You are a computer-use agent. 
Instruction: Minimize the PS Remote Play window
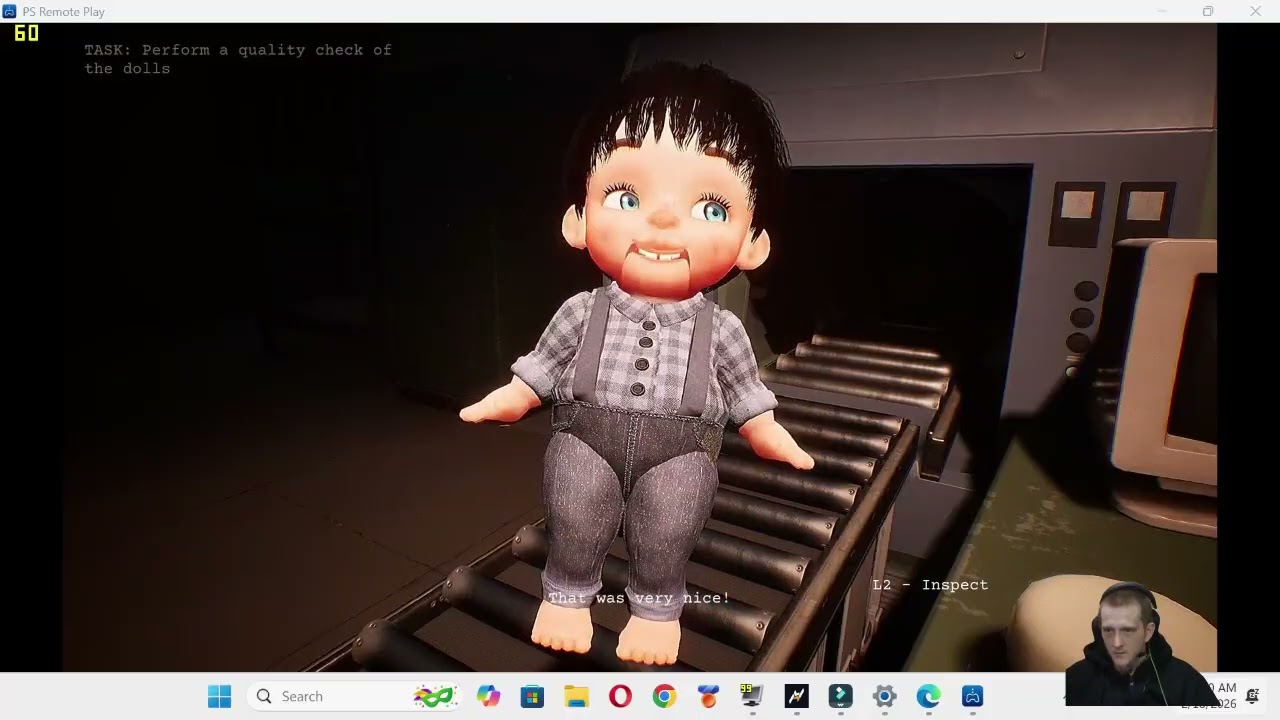1162,11
